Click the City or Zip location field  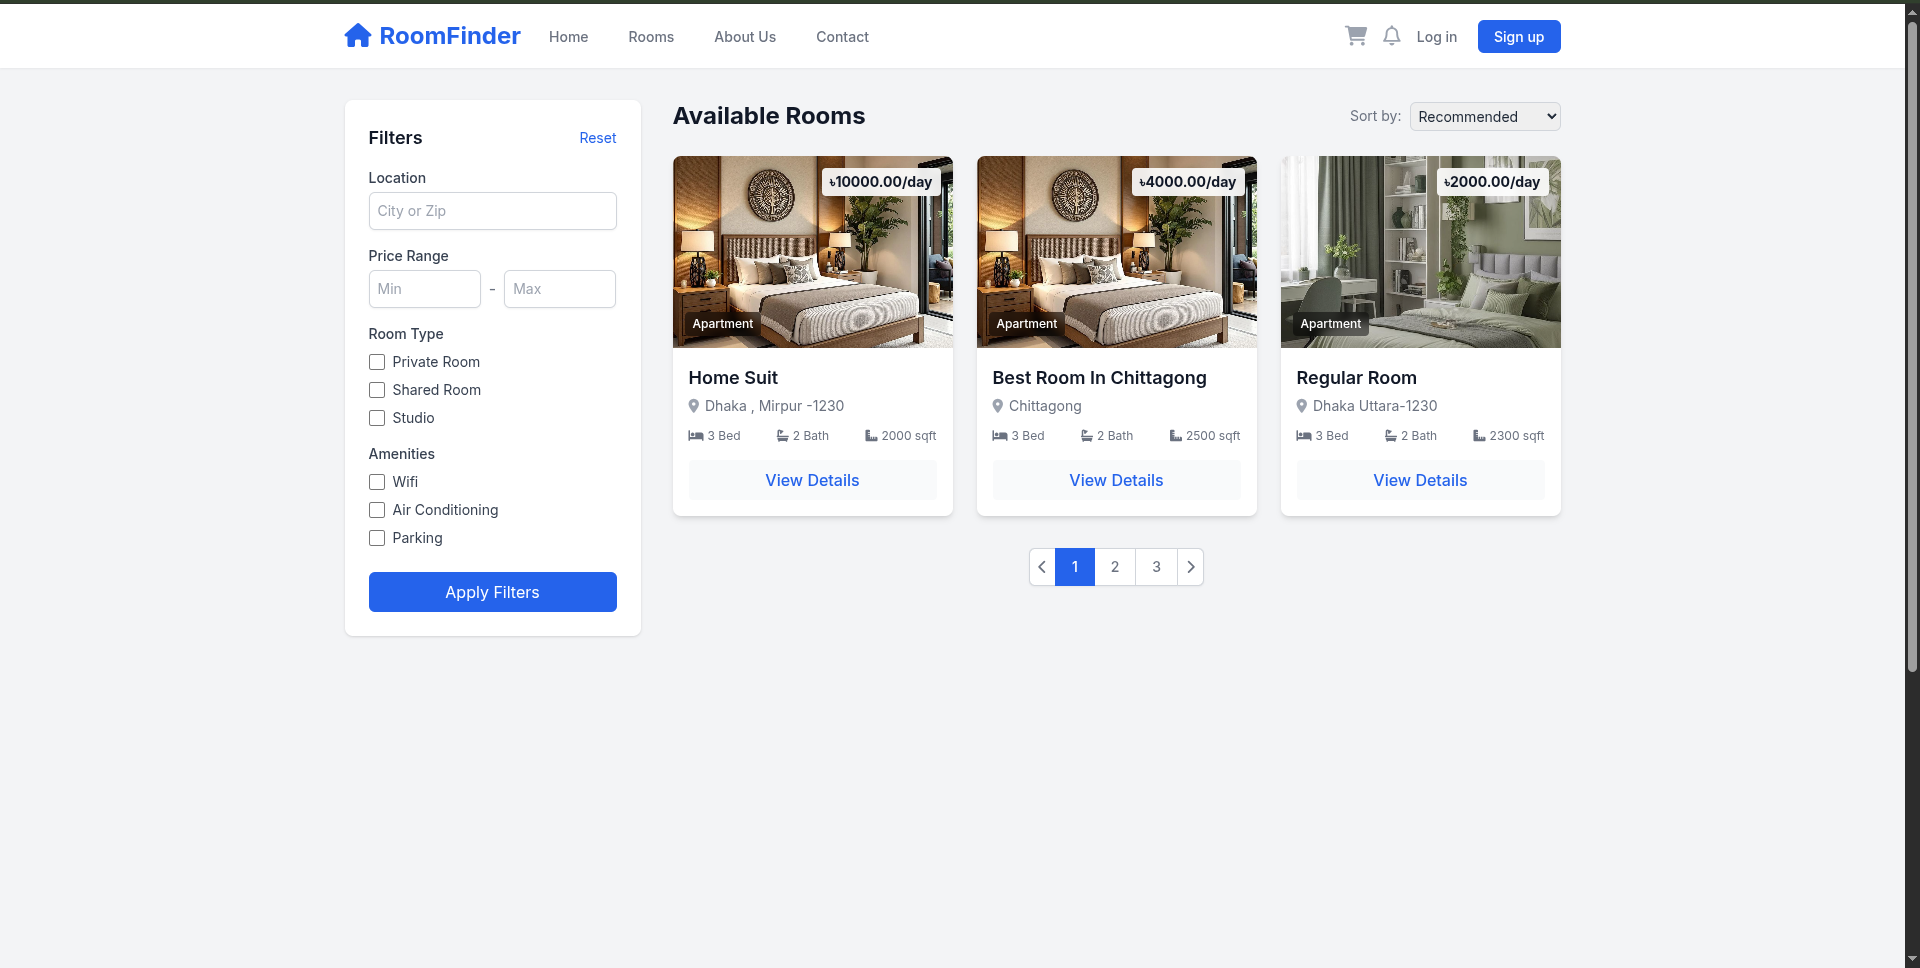pyautogui.click(x=492, y=211)
